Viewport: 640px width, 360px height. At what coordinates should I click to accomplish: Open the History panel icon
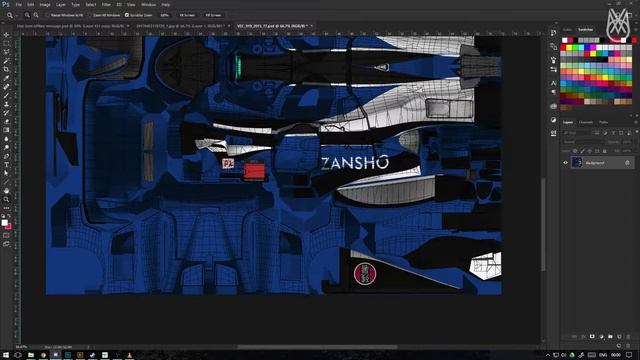click(x=553, y=33)
